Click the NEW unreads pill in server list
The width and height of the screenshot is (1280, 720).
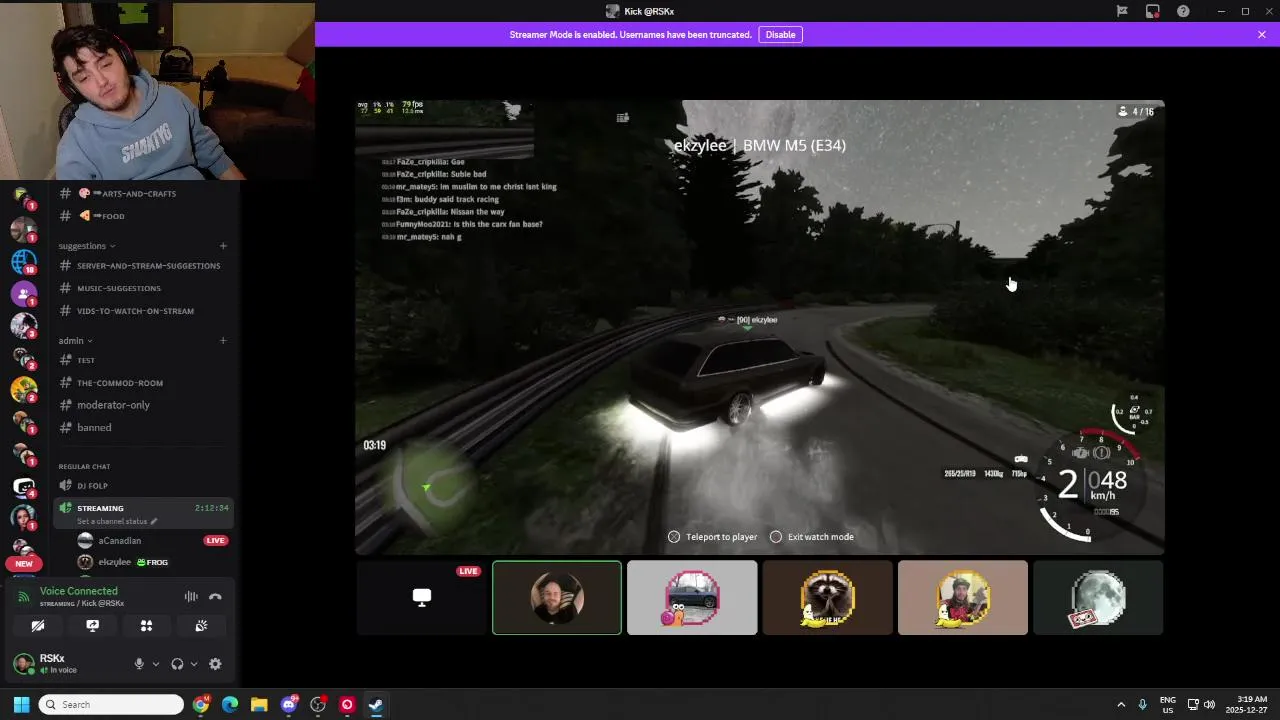click(24, 563)
